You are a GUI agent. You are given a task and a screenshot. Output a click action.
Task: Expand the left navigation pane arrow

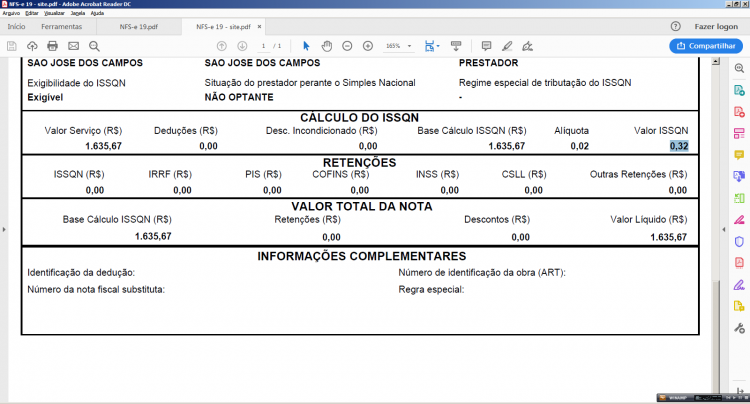[4, 229]
